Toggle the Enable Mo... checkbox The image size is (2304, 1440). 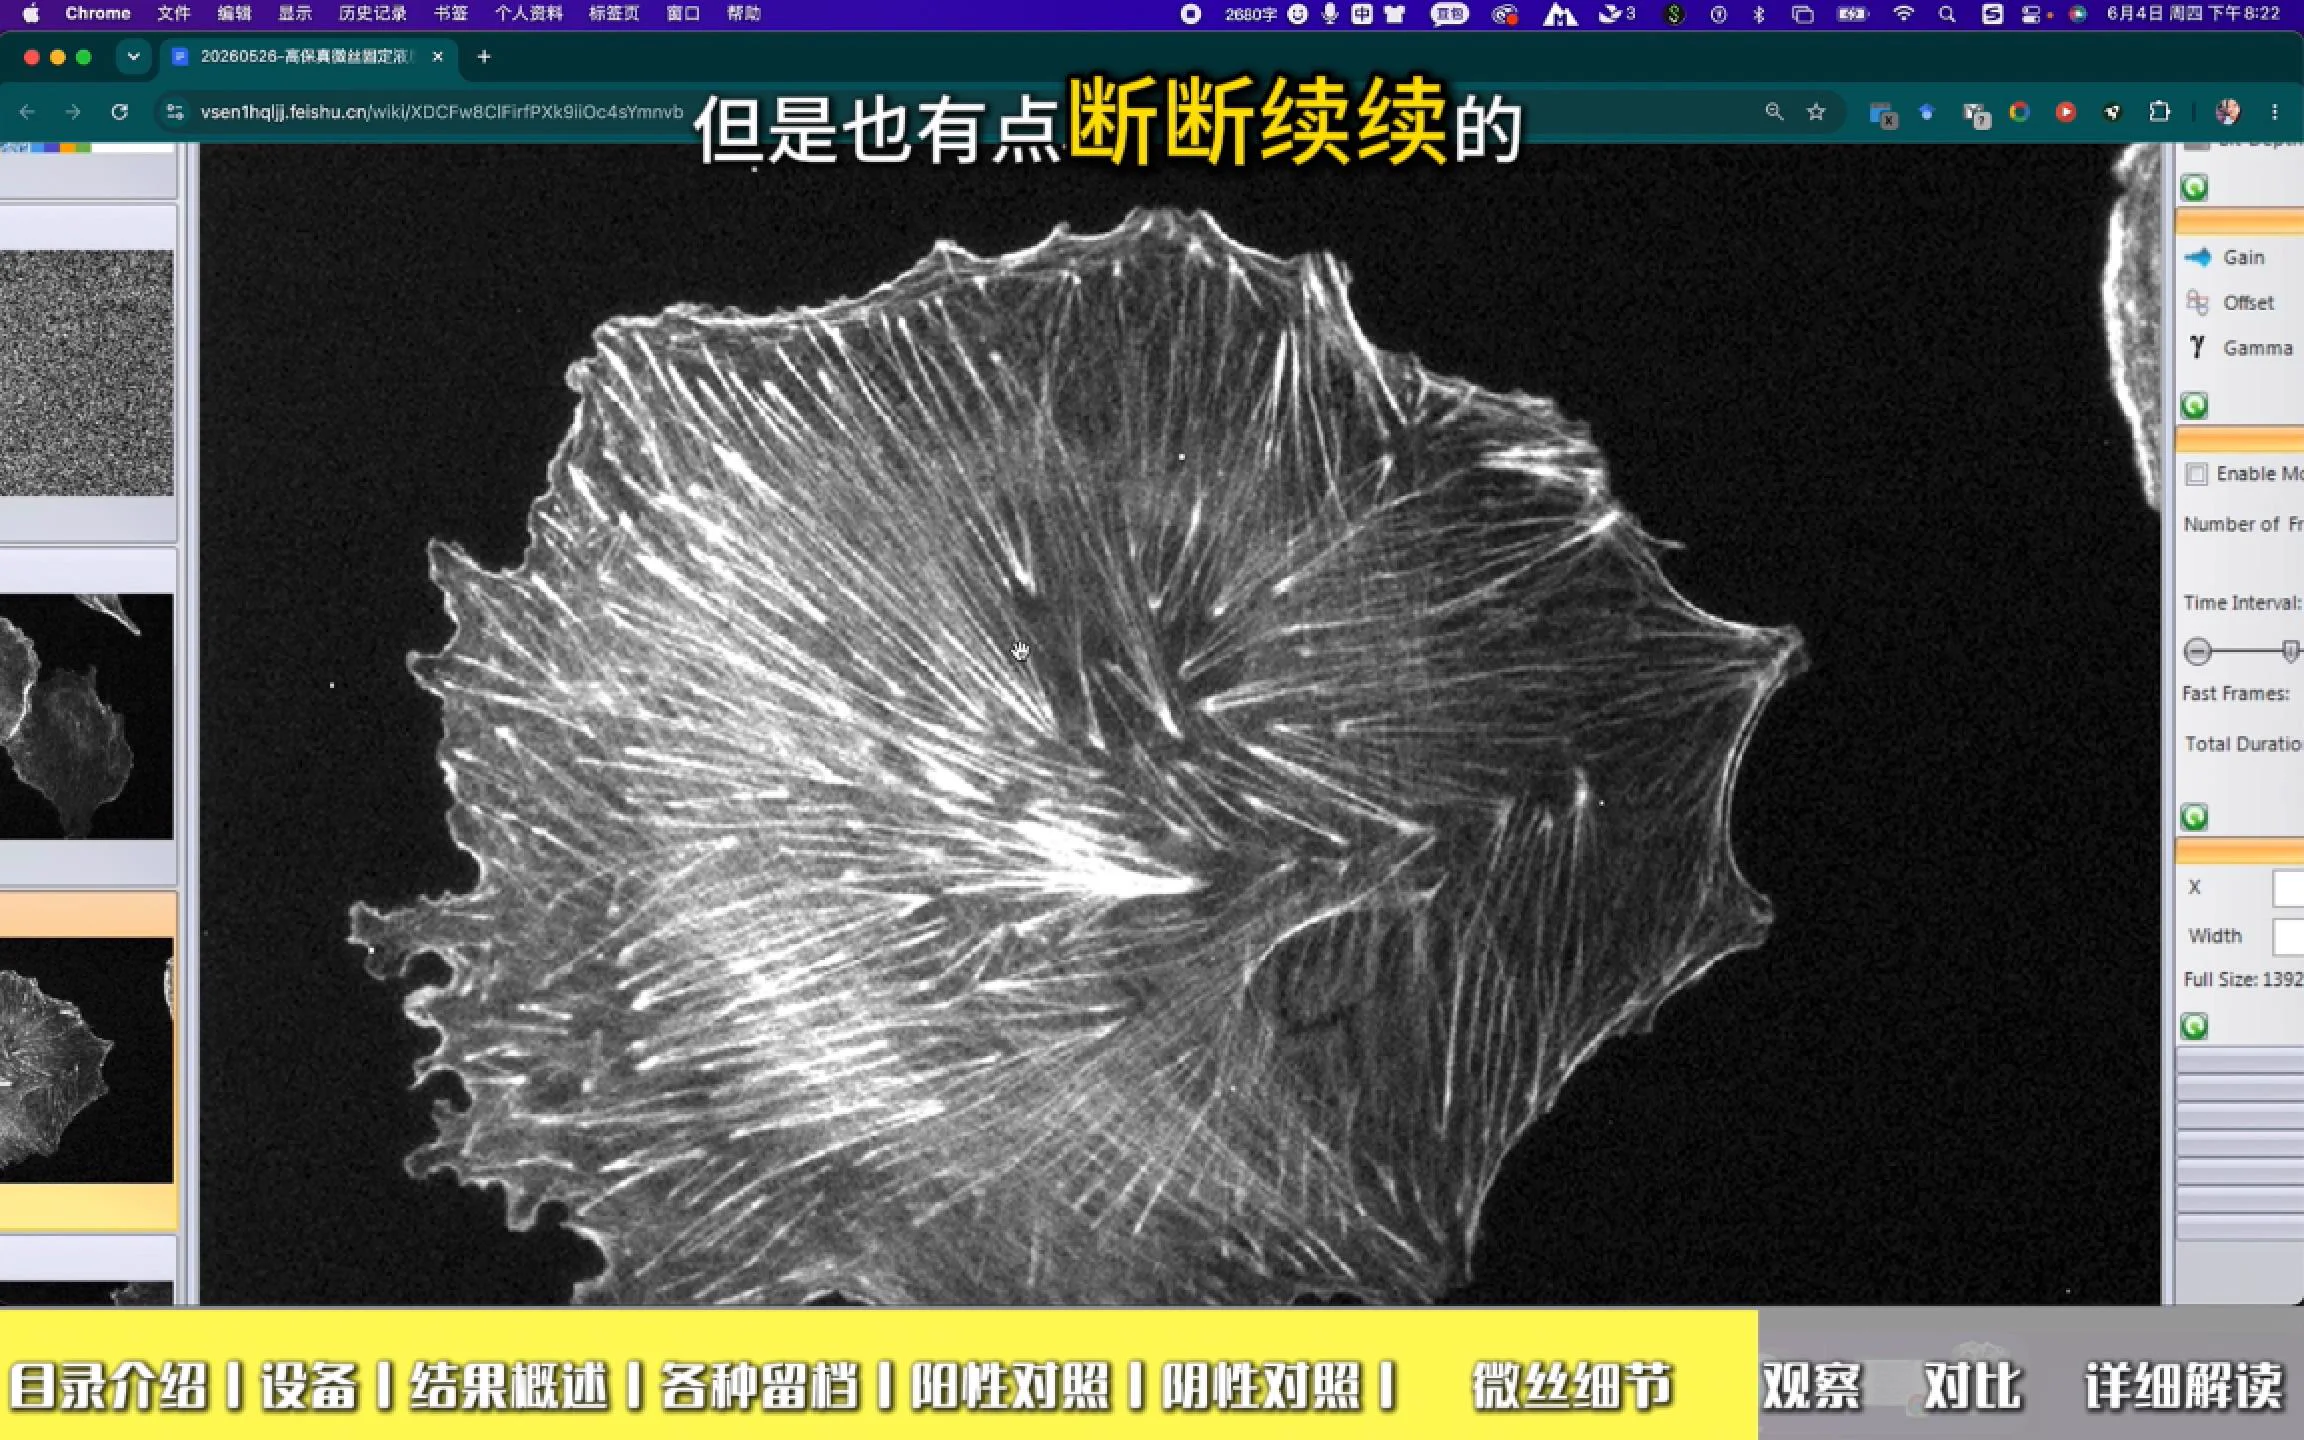click(x=2196, y=474)
